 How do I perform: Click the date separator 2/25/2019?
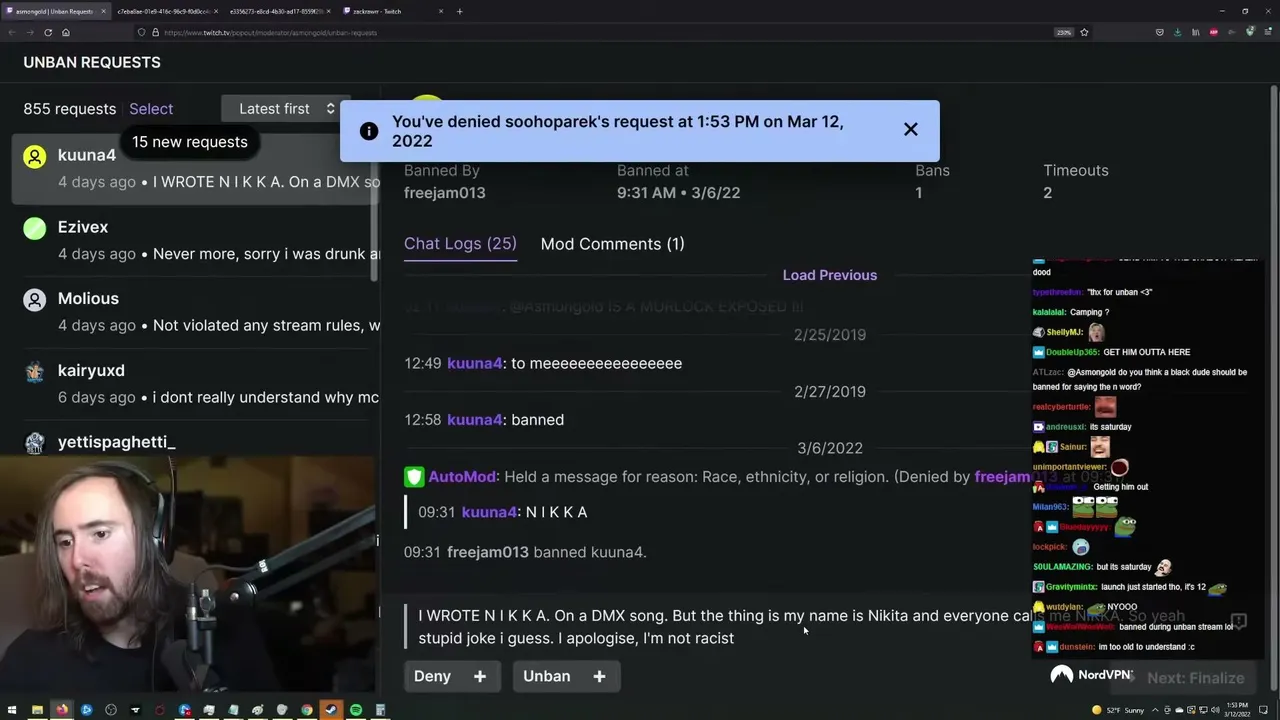(x=830, y=335)
